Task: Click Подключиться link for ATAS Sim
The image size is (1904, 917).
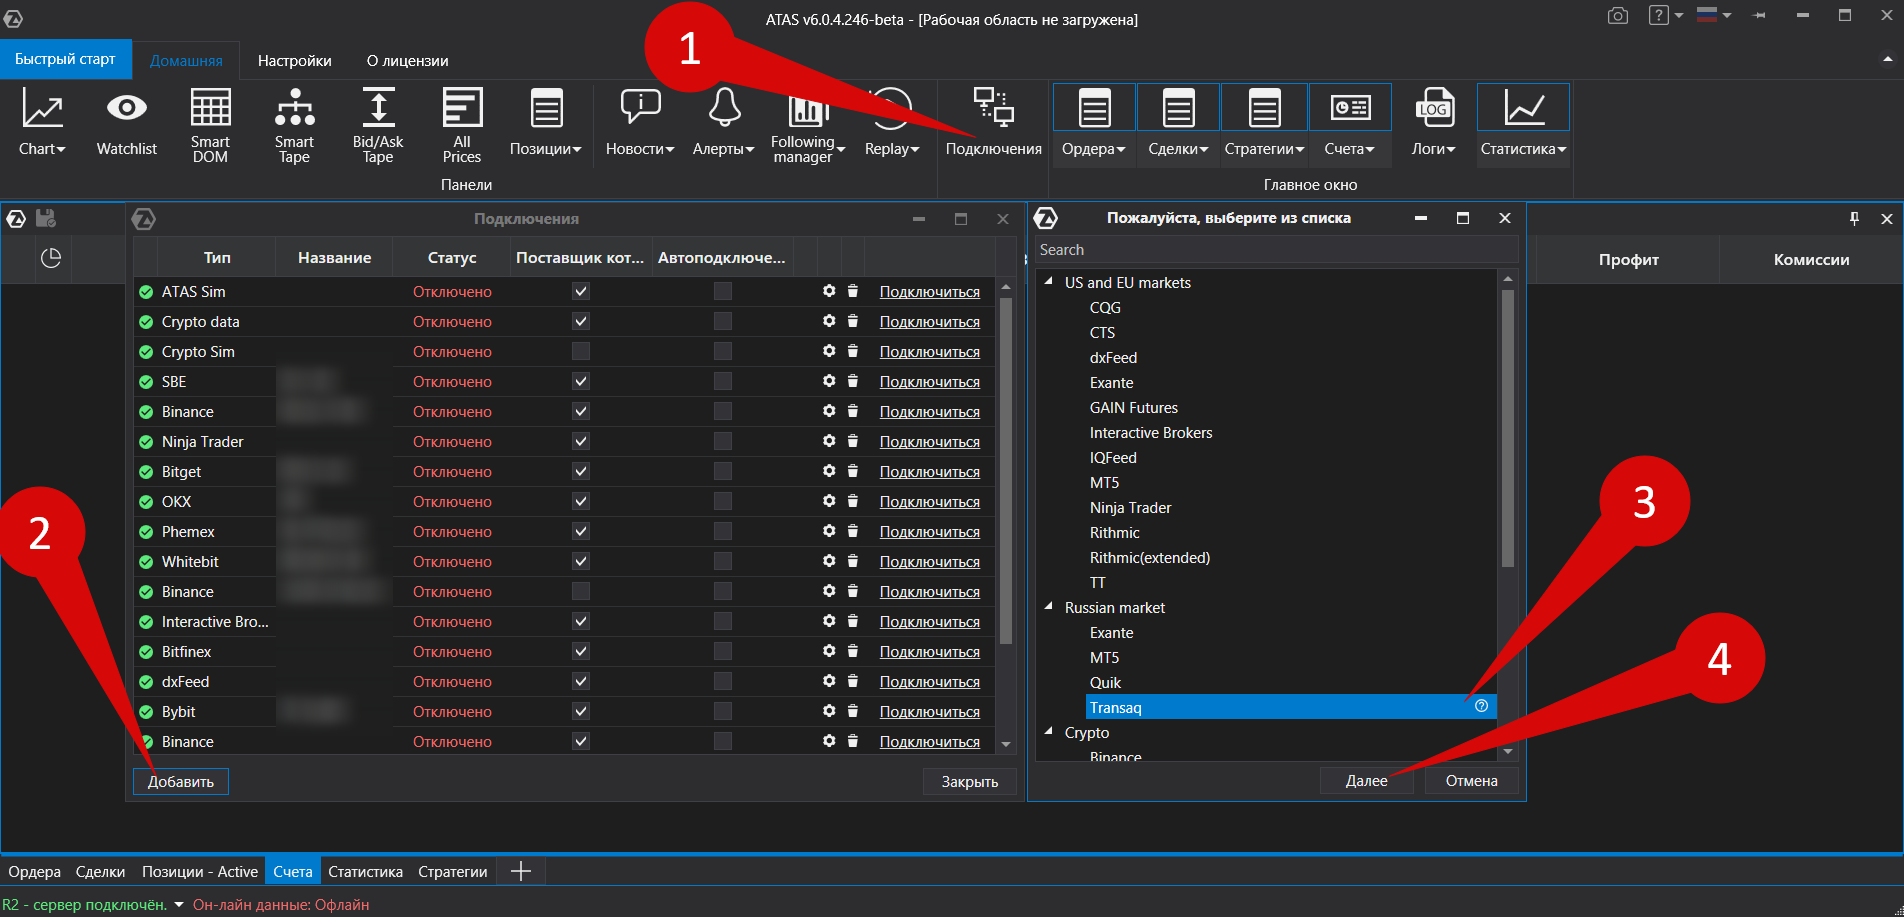Action: click(930, 291)
